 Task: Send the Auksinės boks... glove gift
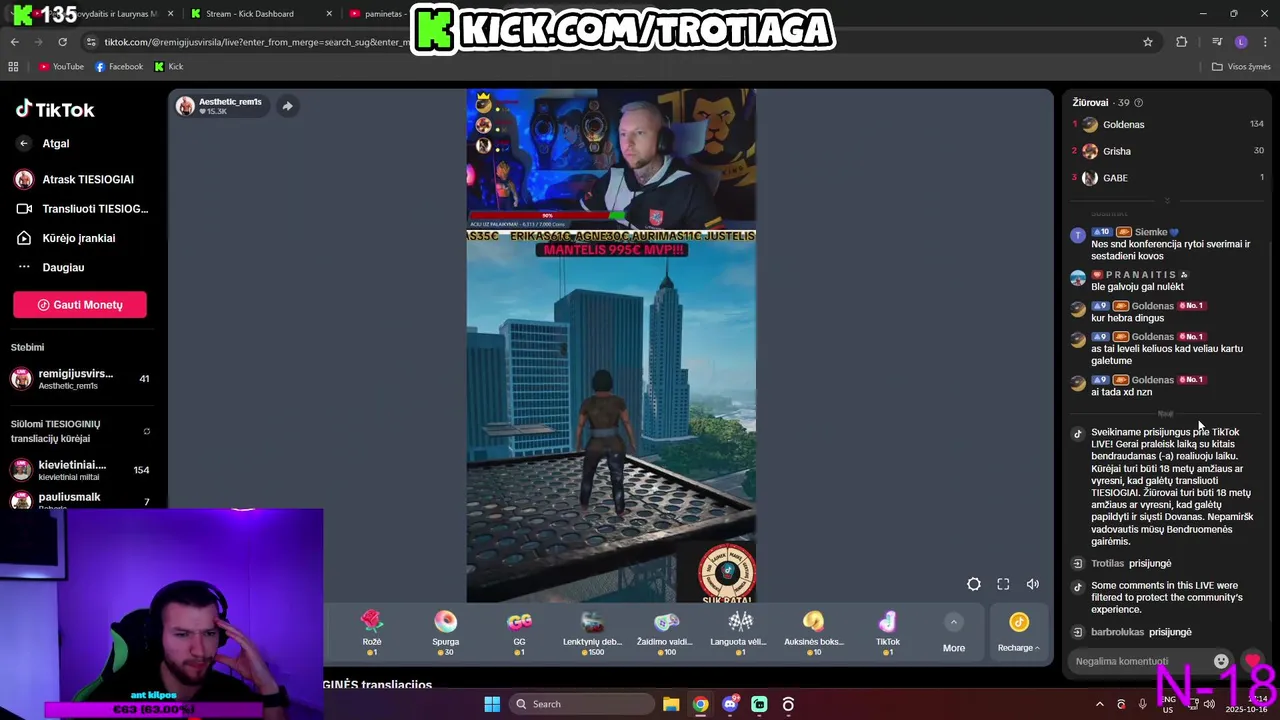coord(814,633)
